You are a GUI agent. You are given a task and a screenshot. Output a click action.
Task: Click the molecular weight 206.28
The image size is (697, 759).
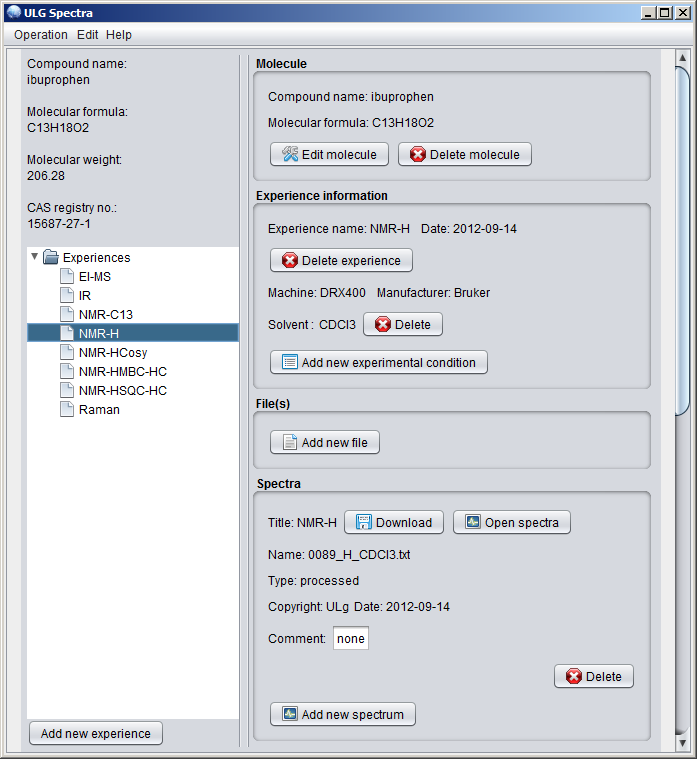[45, 176]
